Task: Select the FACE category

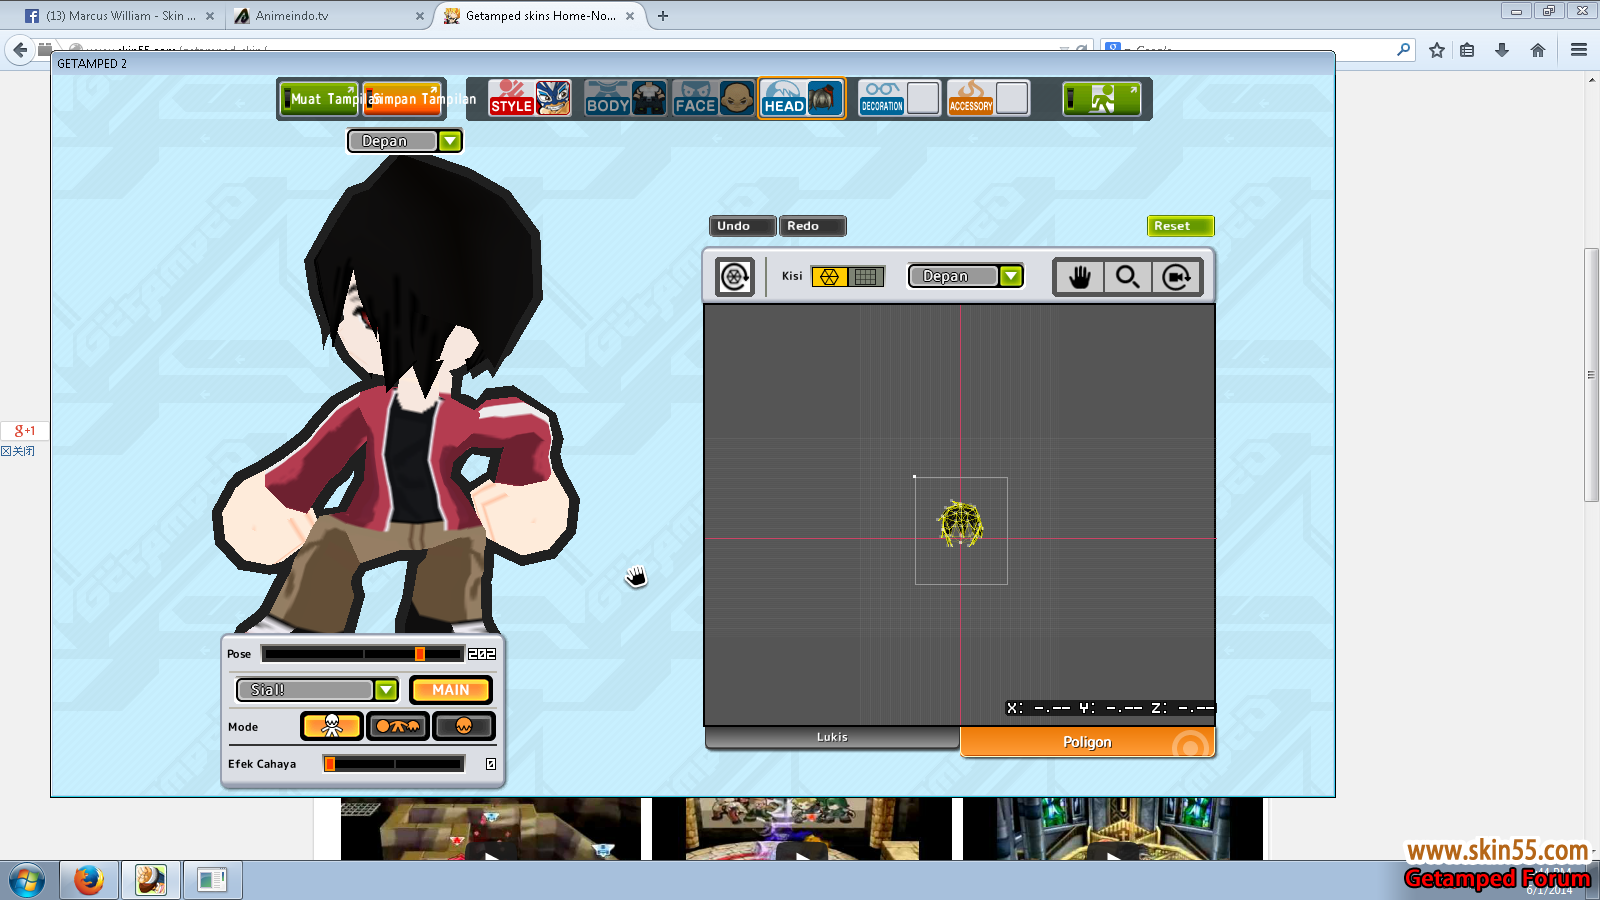Action: pos(713,98)
